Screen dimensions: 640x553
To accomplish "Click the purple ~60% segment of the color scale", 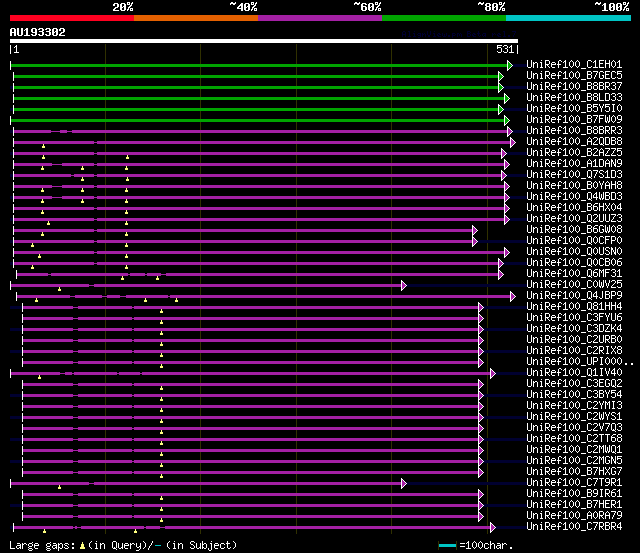I will tap(320, 18).
